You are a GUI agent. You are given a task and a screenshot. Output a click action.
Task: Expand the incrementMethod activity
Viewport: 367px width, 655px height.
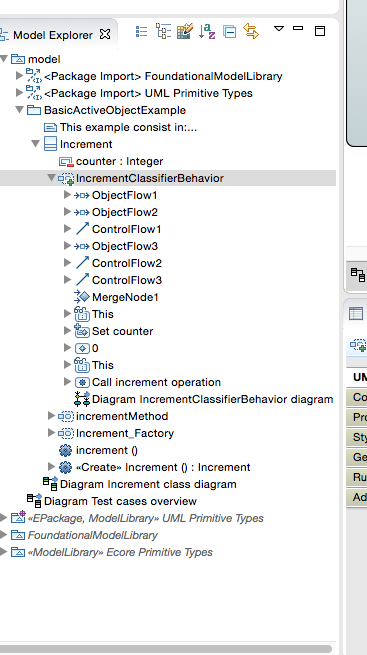(51, 416)
